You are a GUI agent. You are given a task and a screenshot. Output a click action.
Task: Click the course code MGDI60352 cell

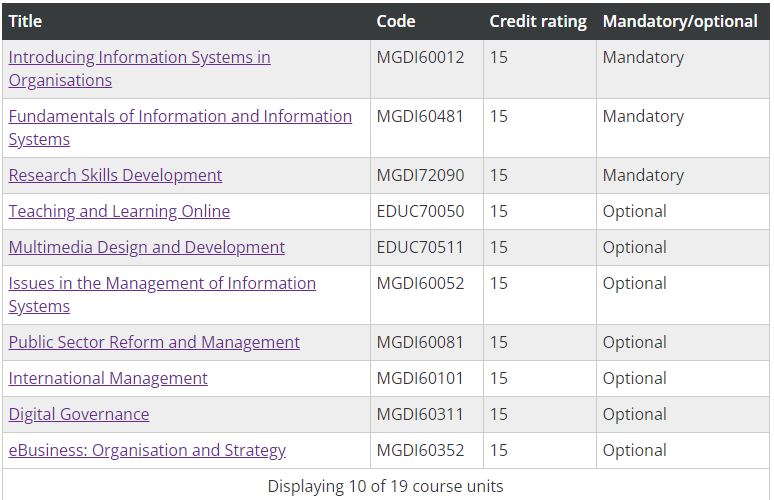(x=420, y=450)
